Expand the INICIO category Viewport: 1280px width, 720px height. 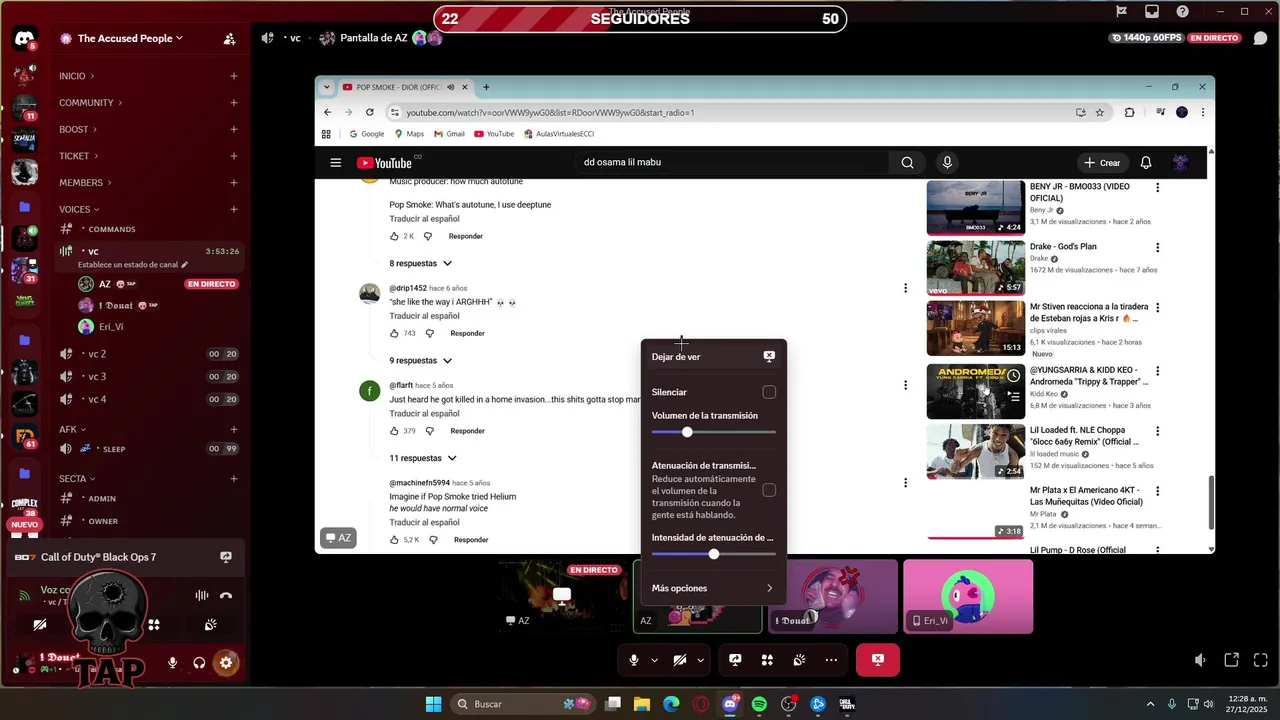tap(77, 76)
